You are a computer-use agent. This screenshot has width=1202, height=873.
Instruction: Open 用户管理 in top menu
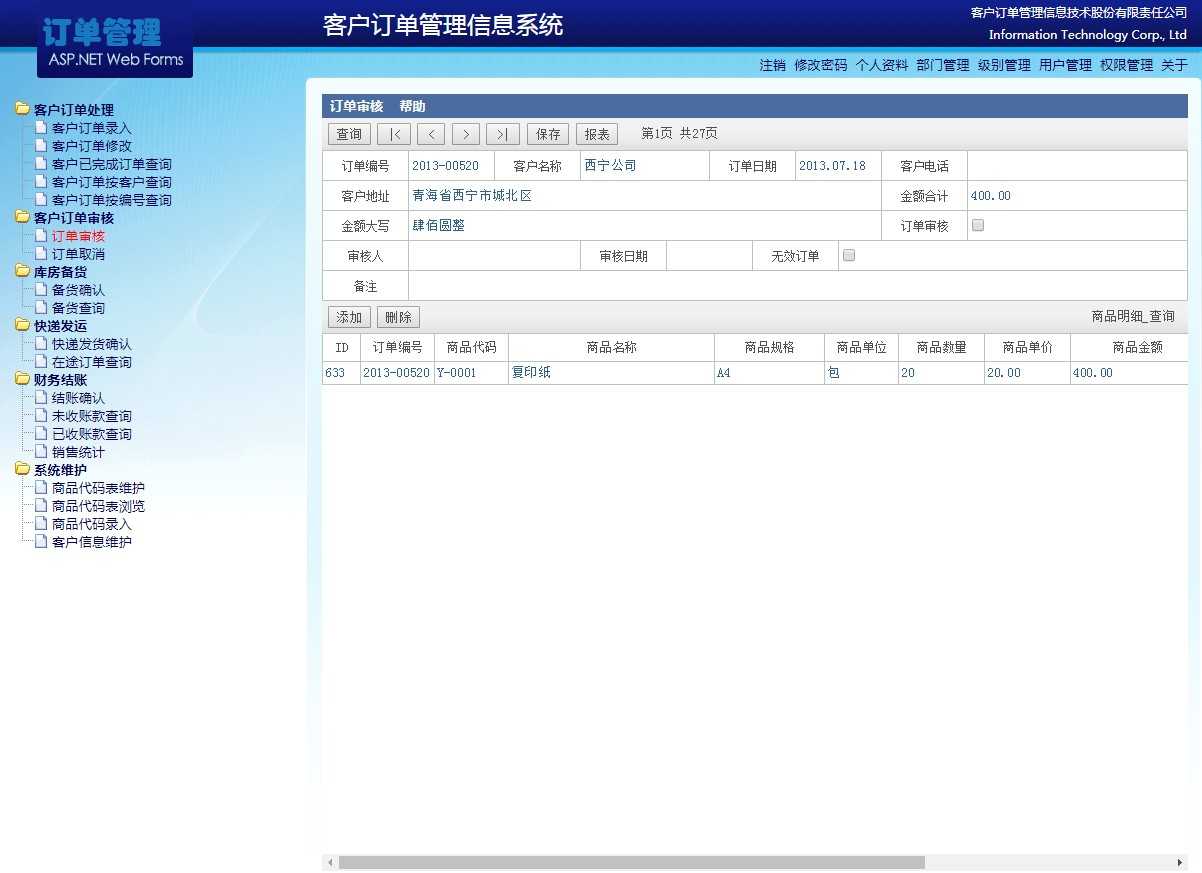1065,65
